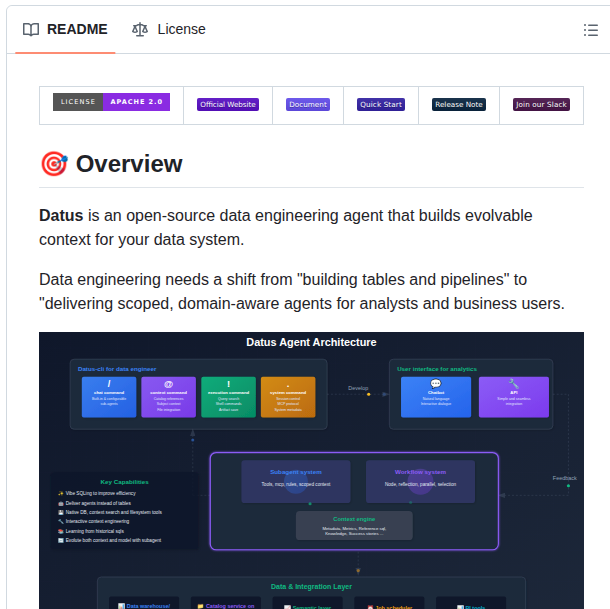The height and width of the screenshot is (609, 610).
Task: Click the Key Capabilities heading
Action: (124, 482)
